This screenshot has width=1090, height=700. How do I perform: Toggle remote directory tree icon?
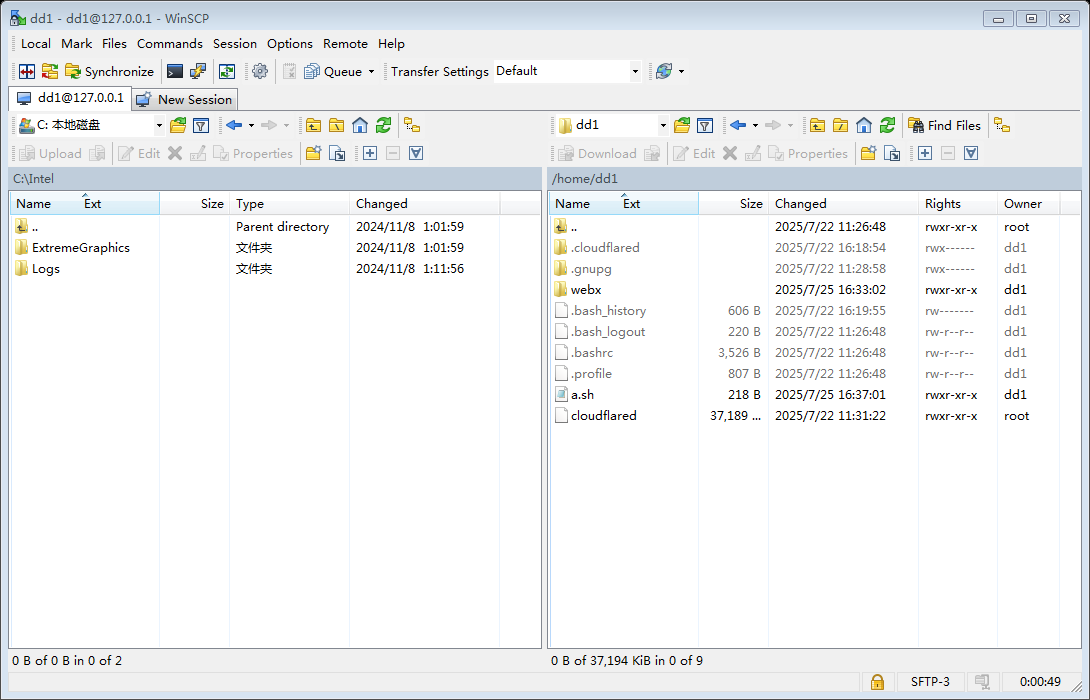tap(1002, 125)
